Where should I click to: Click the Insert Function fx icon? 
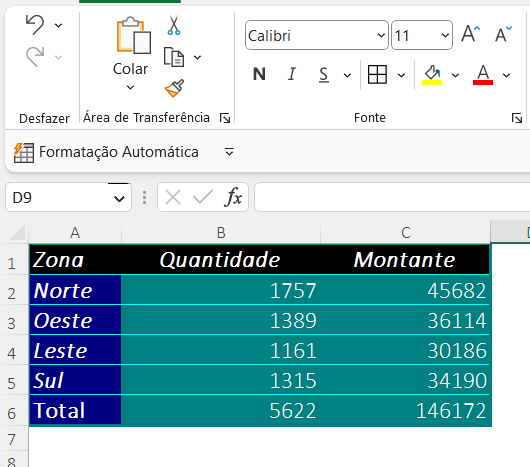[x=233, y=197]
